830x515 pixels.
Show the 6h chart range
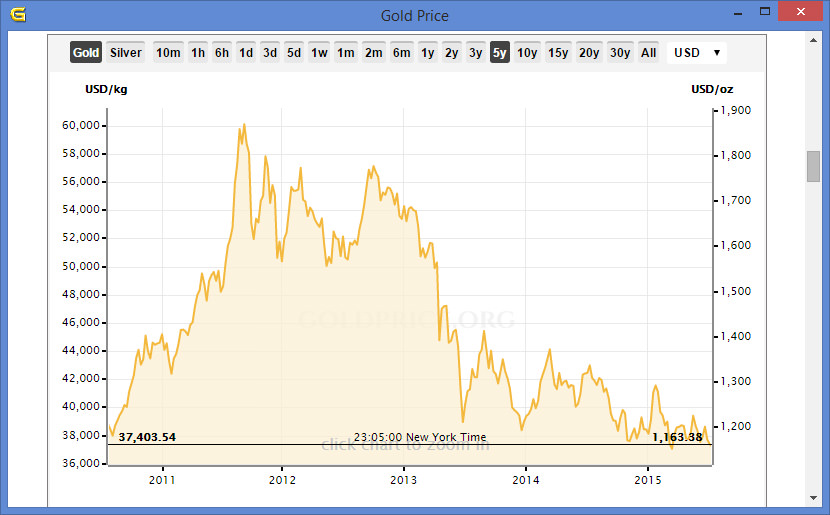222,53
